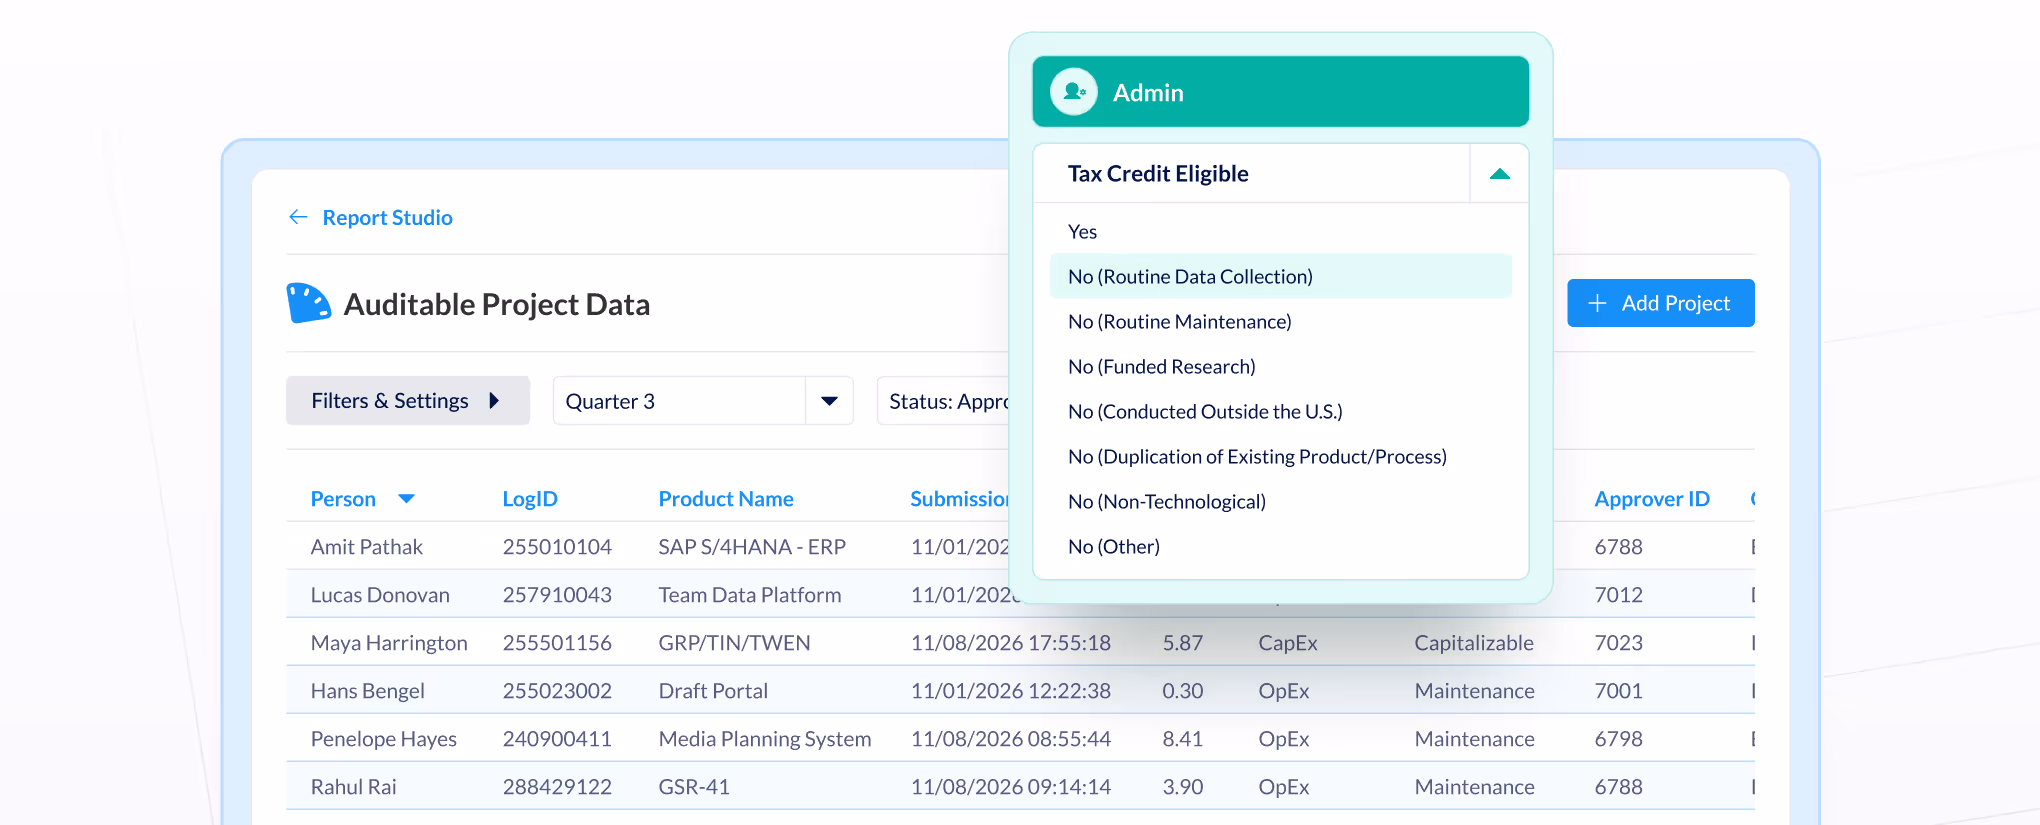
Task: Click submission 11/08/2026 17:55:18
Action: pos(1010,643)
